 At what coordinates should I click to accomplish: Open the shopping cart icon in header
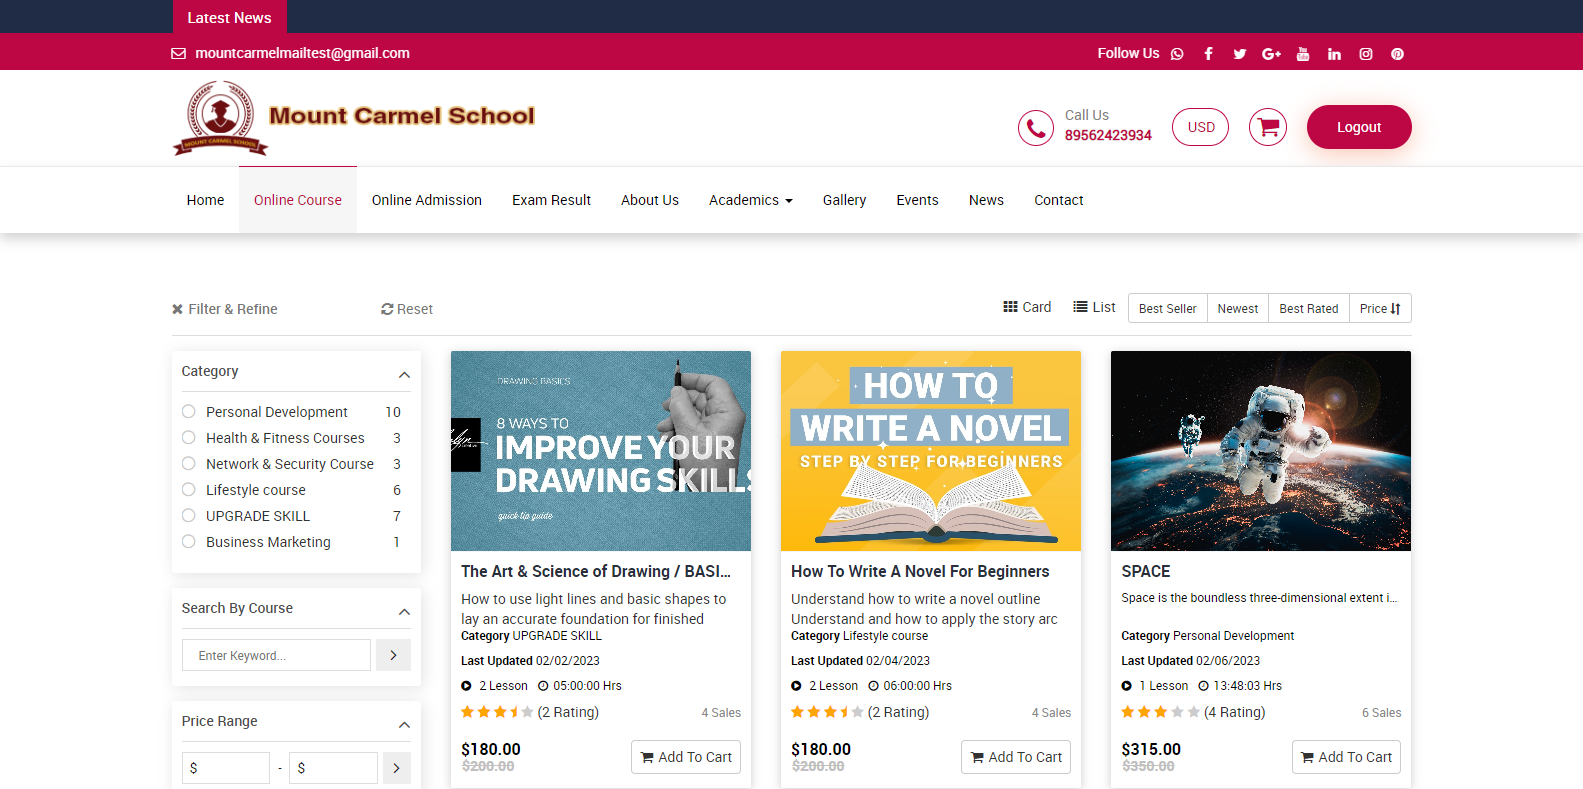pos(1267,127)
